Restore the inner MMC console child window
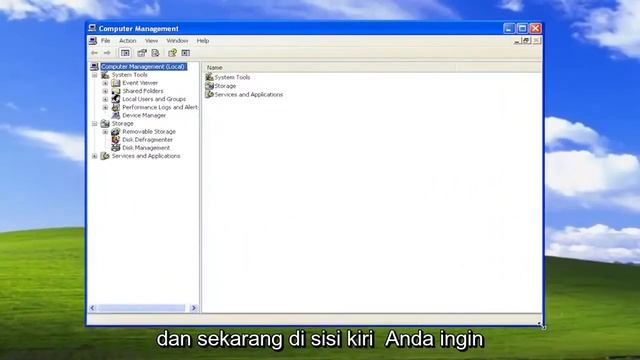Viewport: 640px width, 360px height. tap(527, 41)
